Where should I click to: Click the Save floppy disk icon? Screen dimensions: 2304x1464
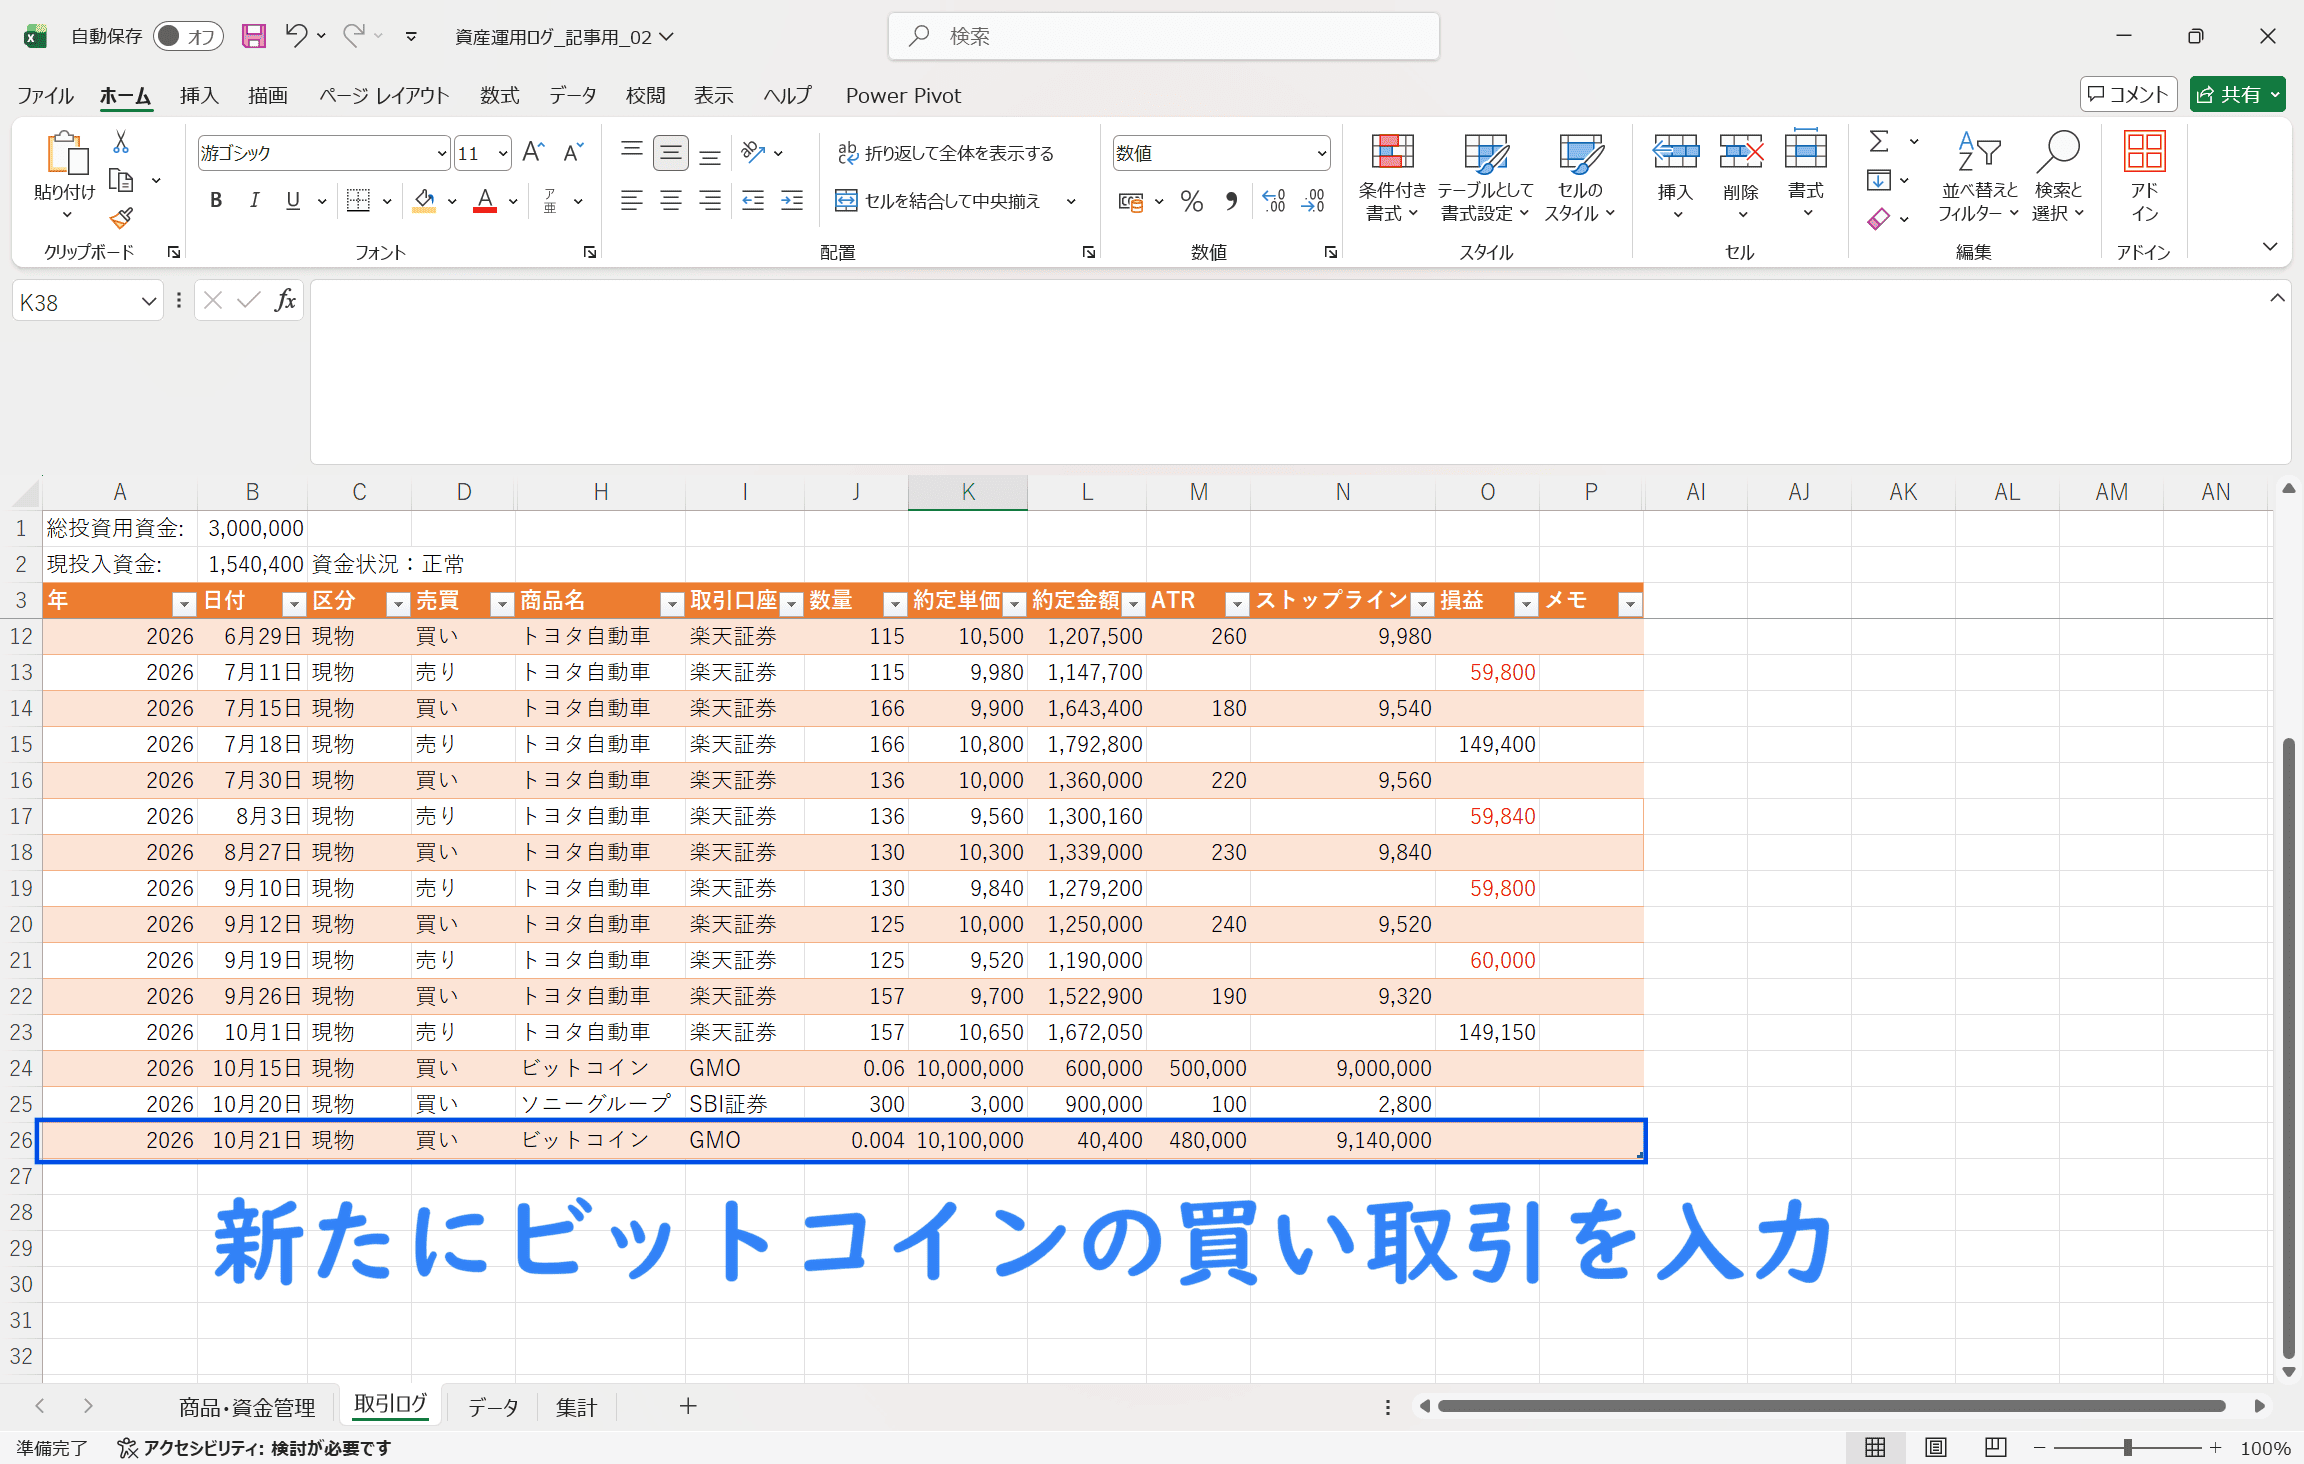coord(254,36)
